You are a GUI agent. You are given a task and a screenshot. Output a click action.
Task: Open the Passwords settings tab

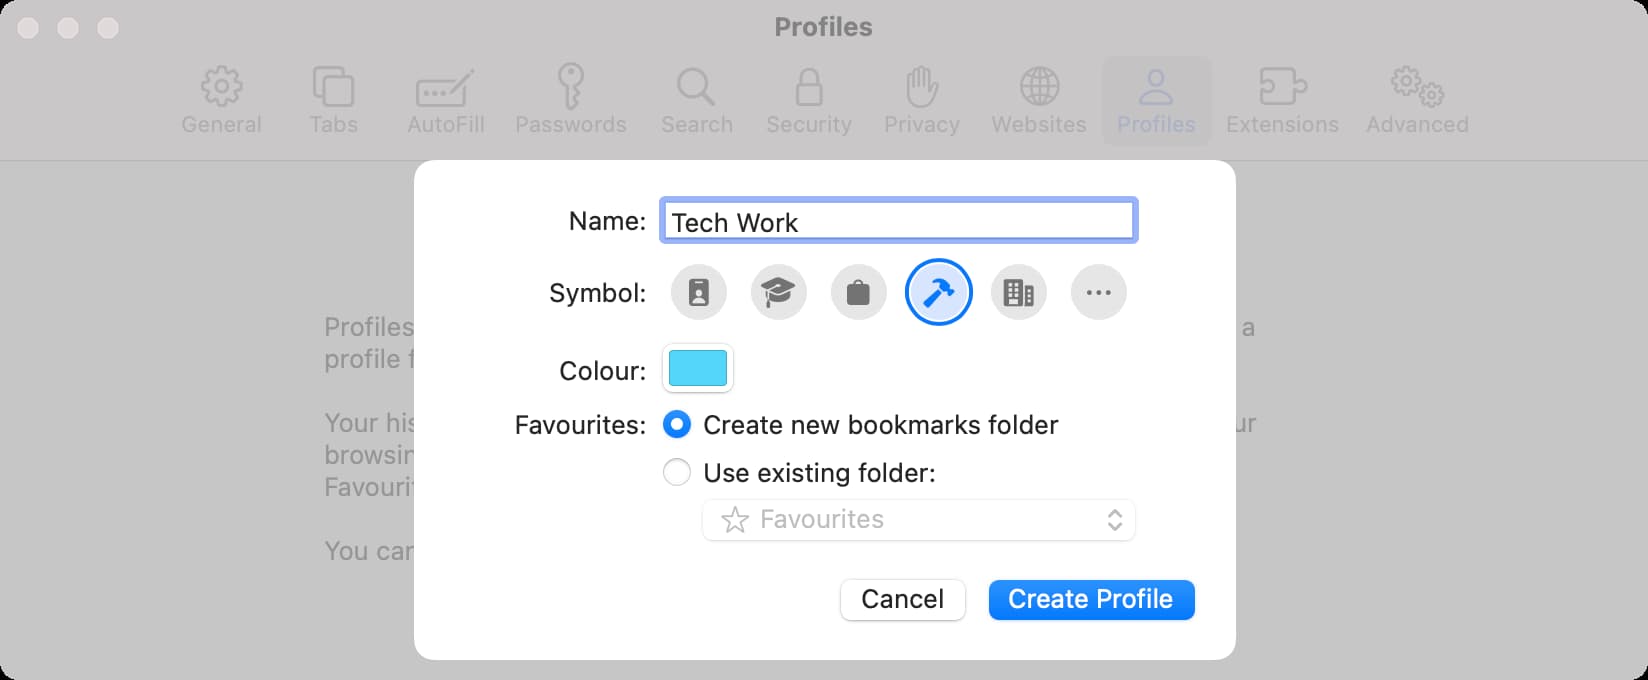(570, 101)
